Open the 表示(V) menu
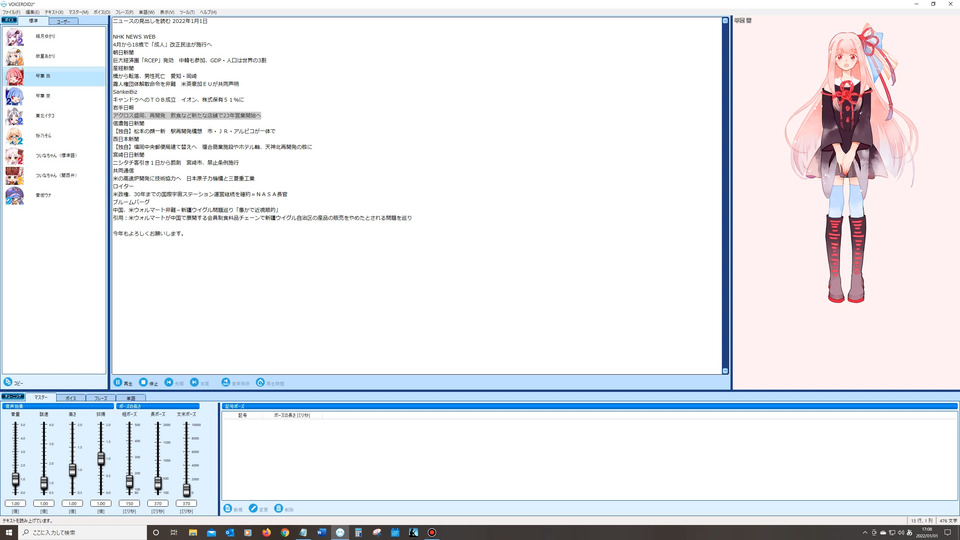This screenshot has width=960, height=540. (x=167, y=12)
